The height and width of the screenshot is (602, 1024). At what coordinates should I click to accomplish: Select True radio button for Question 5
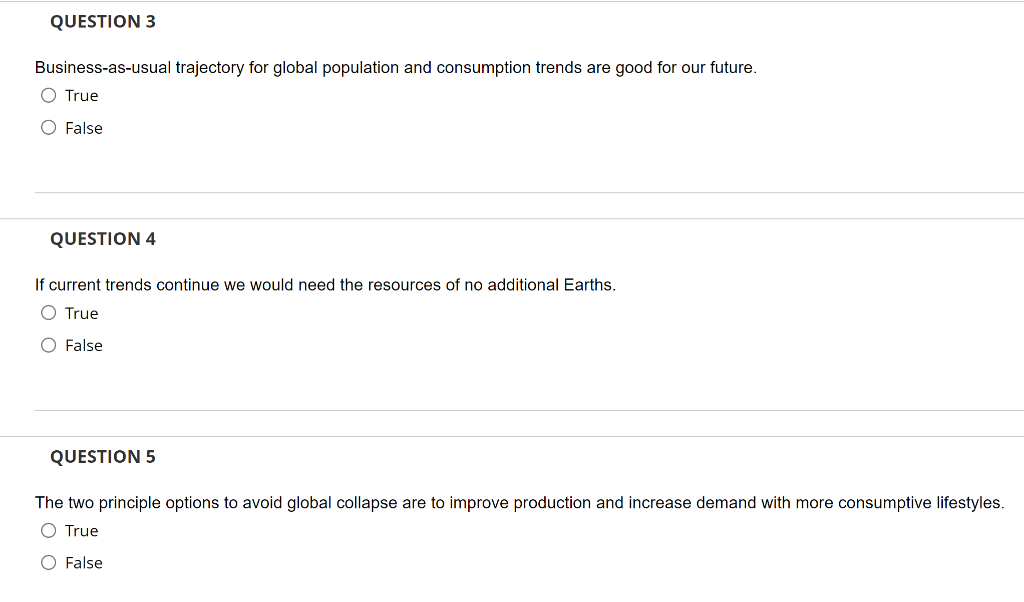(49, 531)
